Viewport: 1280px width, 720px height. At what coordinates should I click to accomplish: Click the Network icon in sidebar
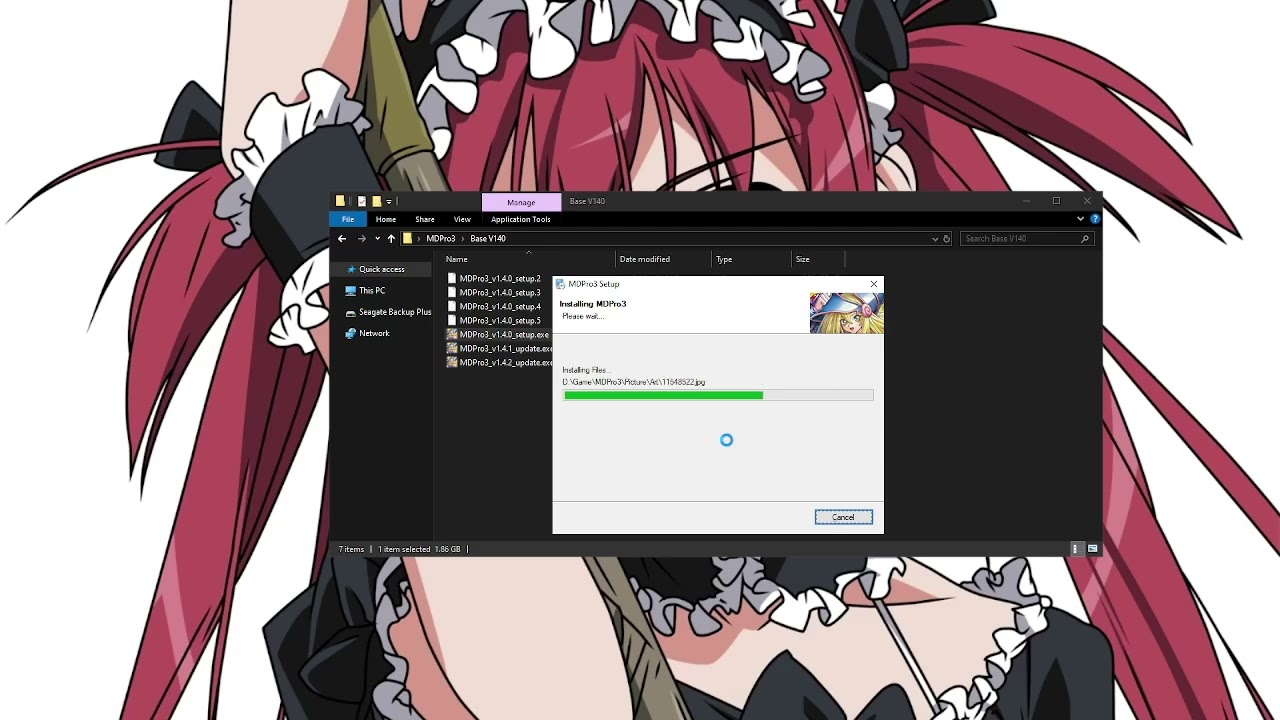(350, 333)
